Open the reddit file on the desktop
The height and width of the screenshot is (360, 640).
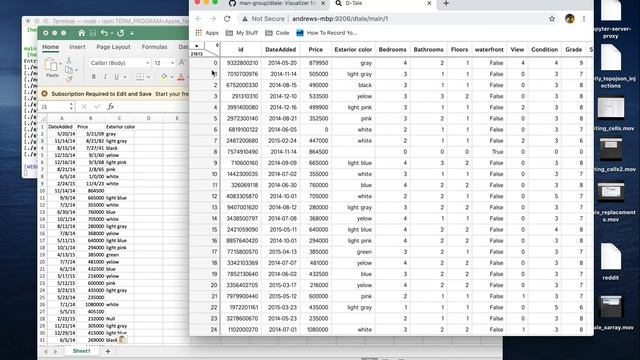tap(611, 261)
